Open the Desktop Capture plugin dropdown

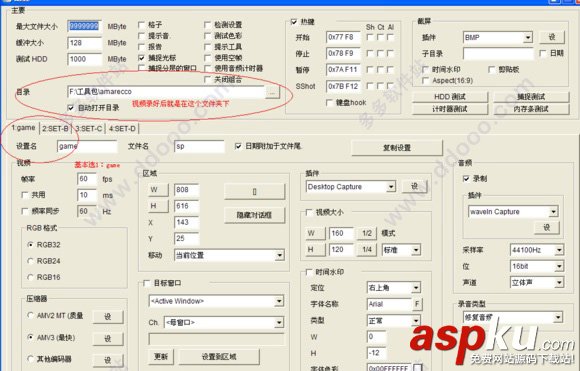point(391,187)
